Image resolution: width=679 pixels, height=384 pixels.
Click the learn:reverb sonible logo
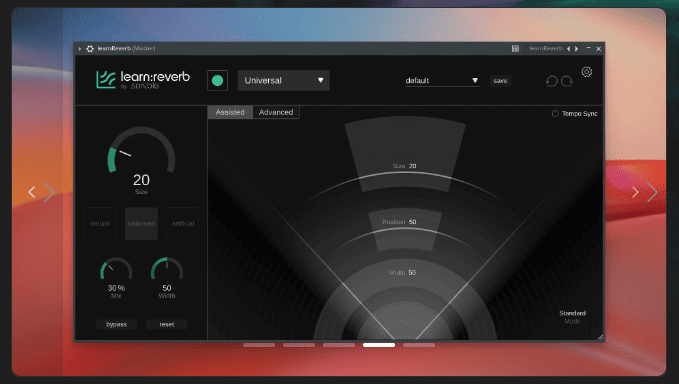pos(143,80)
